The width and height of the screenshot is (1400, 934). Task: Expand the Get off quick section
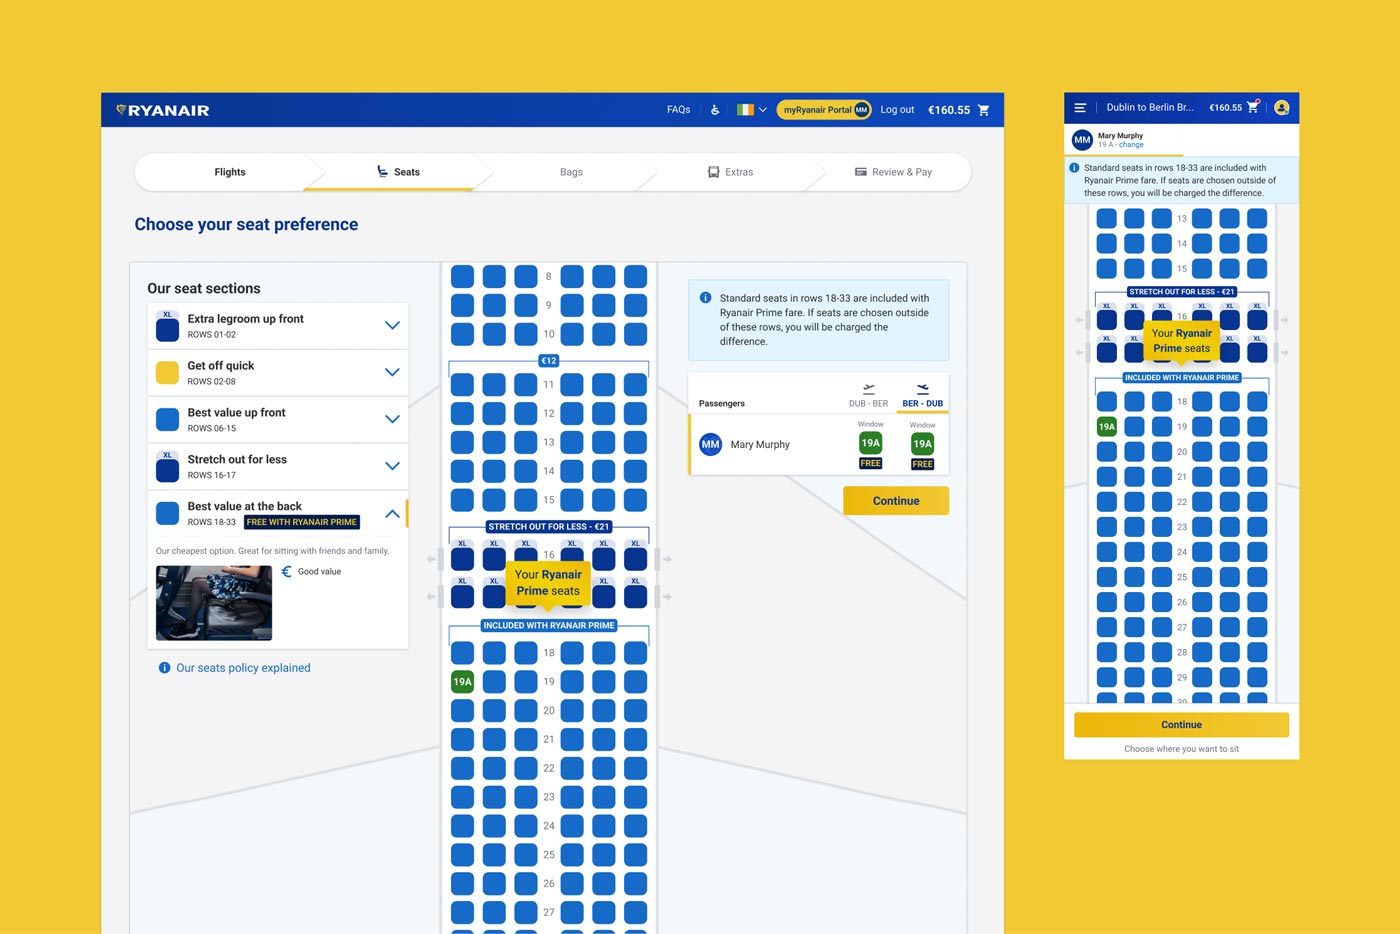pyautogui.click(x=392, y=373)
